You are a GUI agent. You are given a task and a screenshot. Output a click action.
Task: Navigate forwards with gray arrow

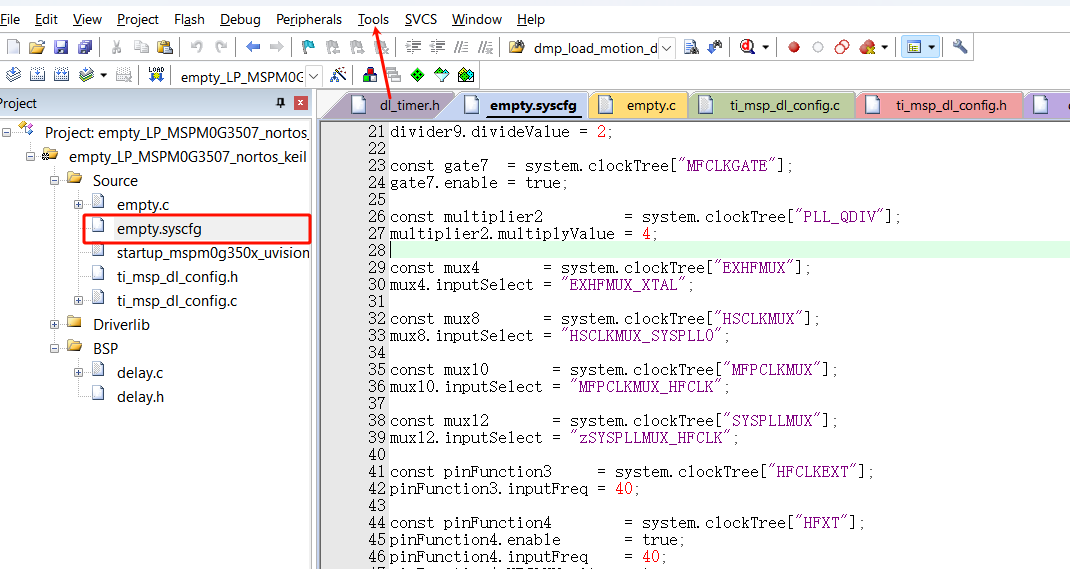pyautogui.click(x=276, y=47)
